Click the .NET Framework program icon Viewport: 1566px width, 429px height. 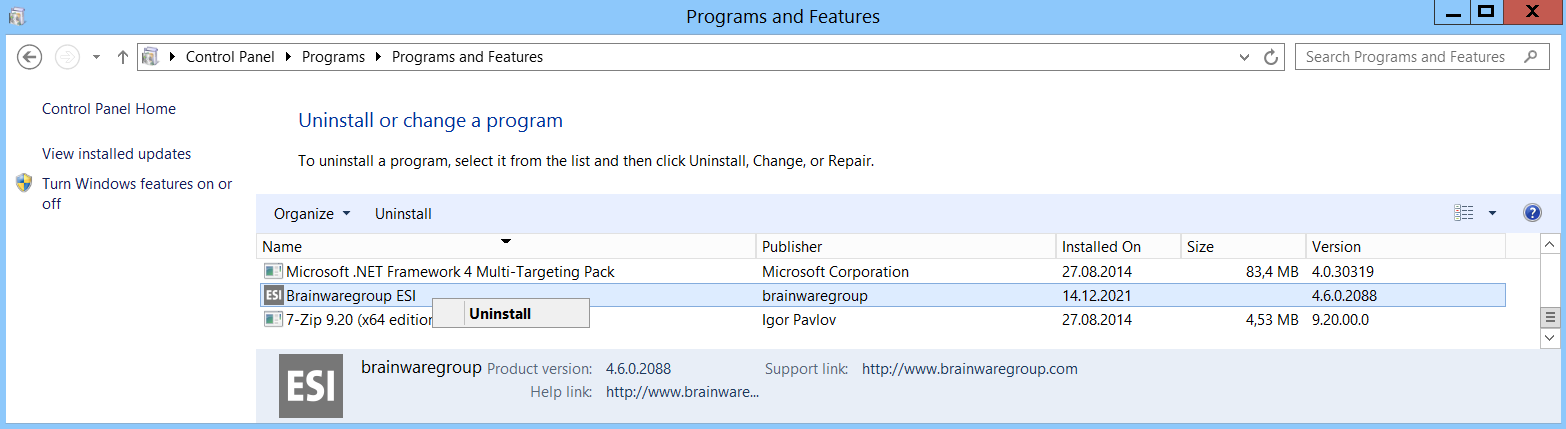coord(273,271)
